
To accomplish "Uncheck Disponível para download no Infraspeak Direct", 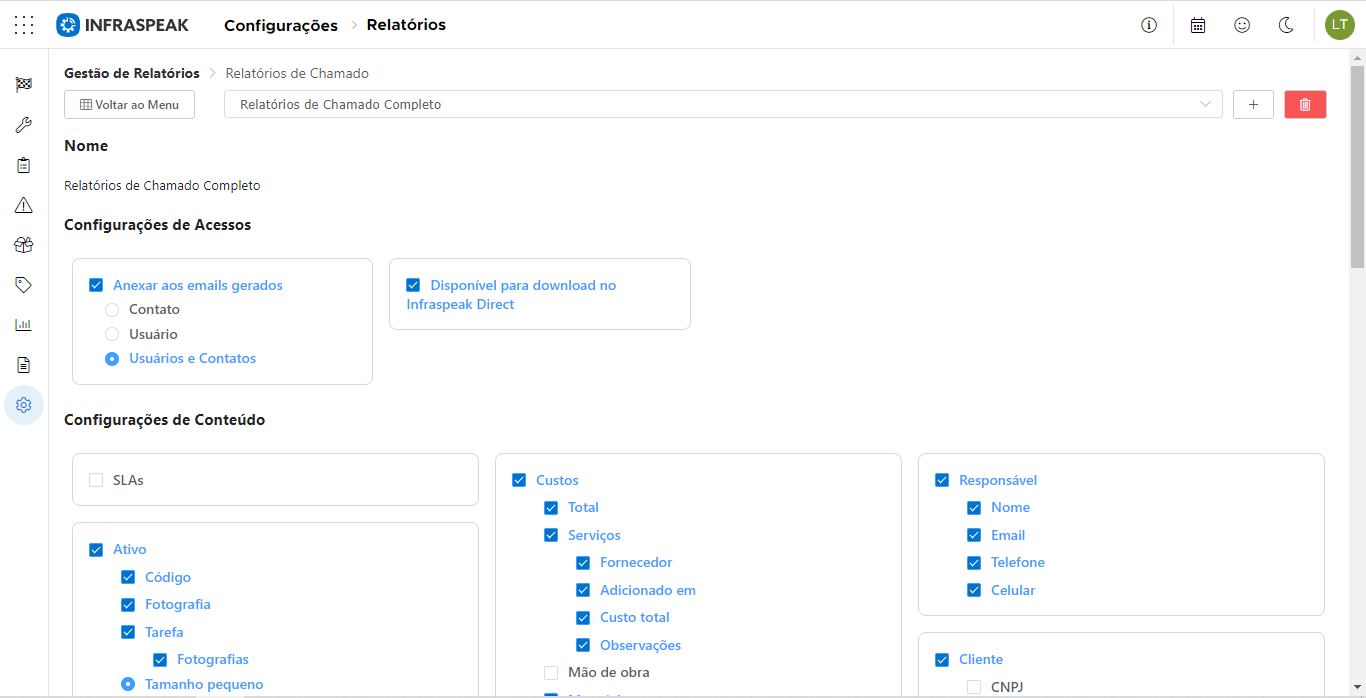I will tap(413, 285).
